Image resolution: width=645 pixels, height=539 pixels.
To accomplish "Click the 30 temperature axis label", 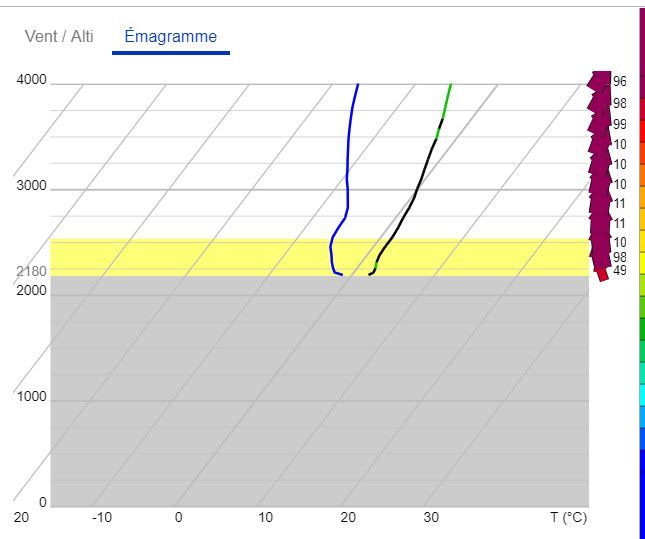I will point(431,517).
